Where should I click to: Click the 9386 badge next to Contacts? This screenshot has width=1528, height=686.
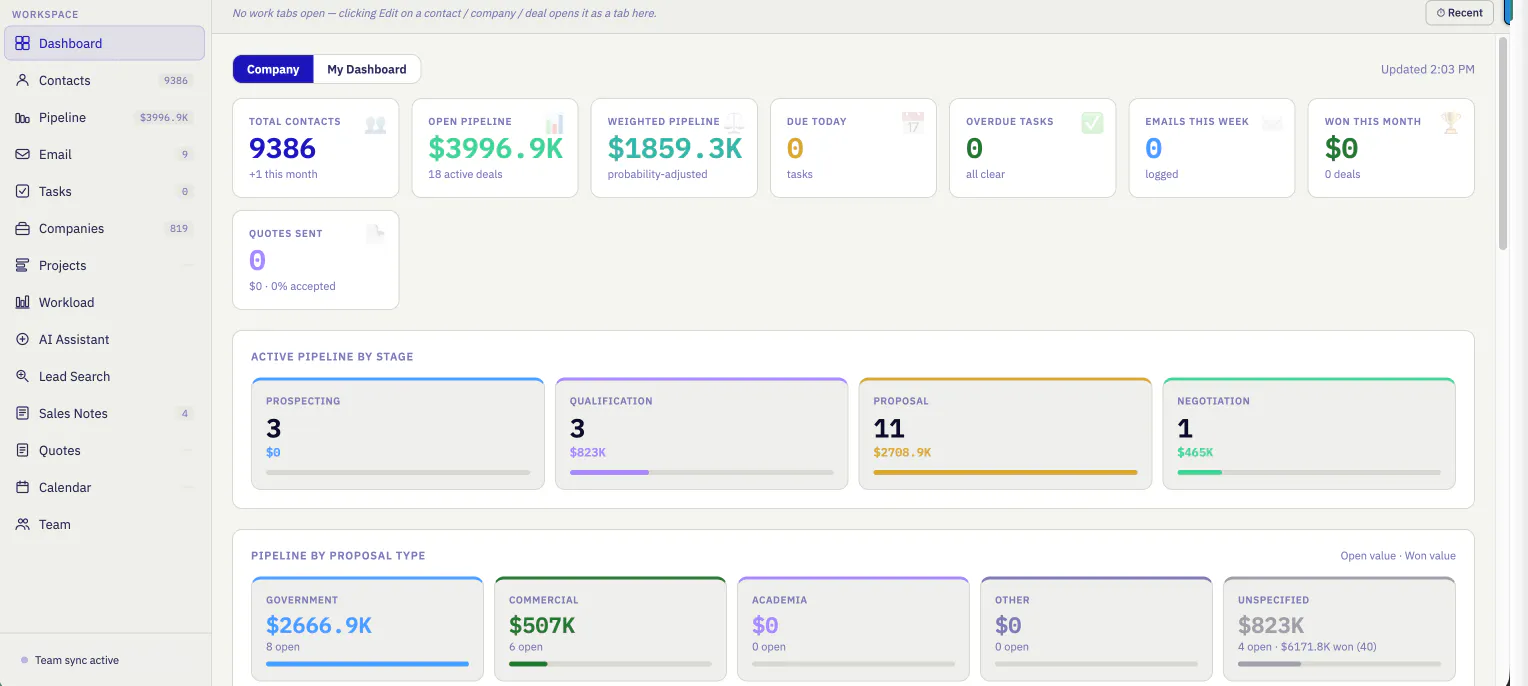click(176, 80)
